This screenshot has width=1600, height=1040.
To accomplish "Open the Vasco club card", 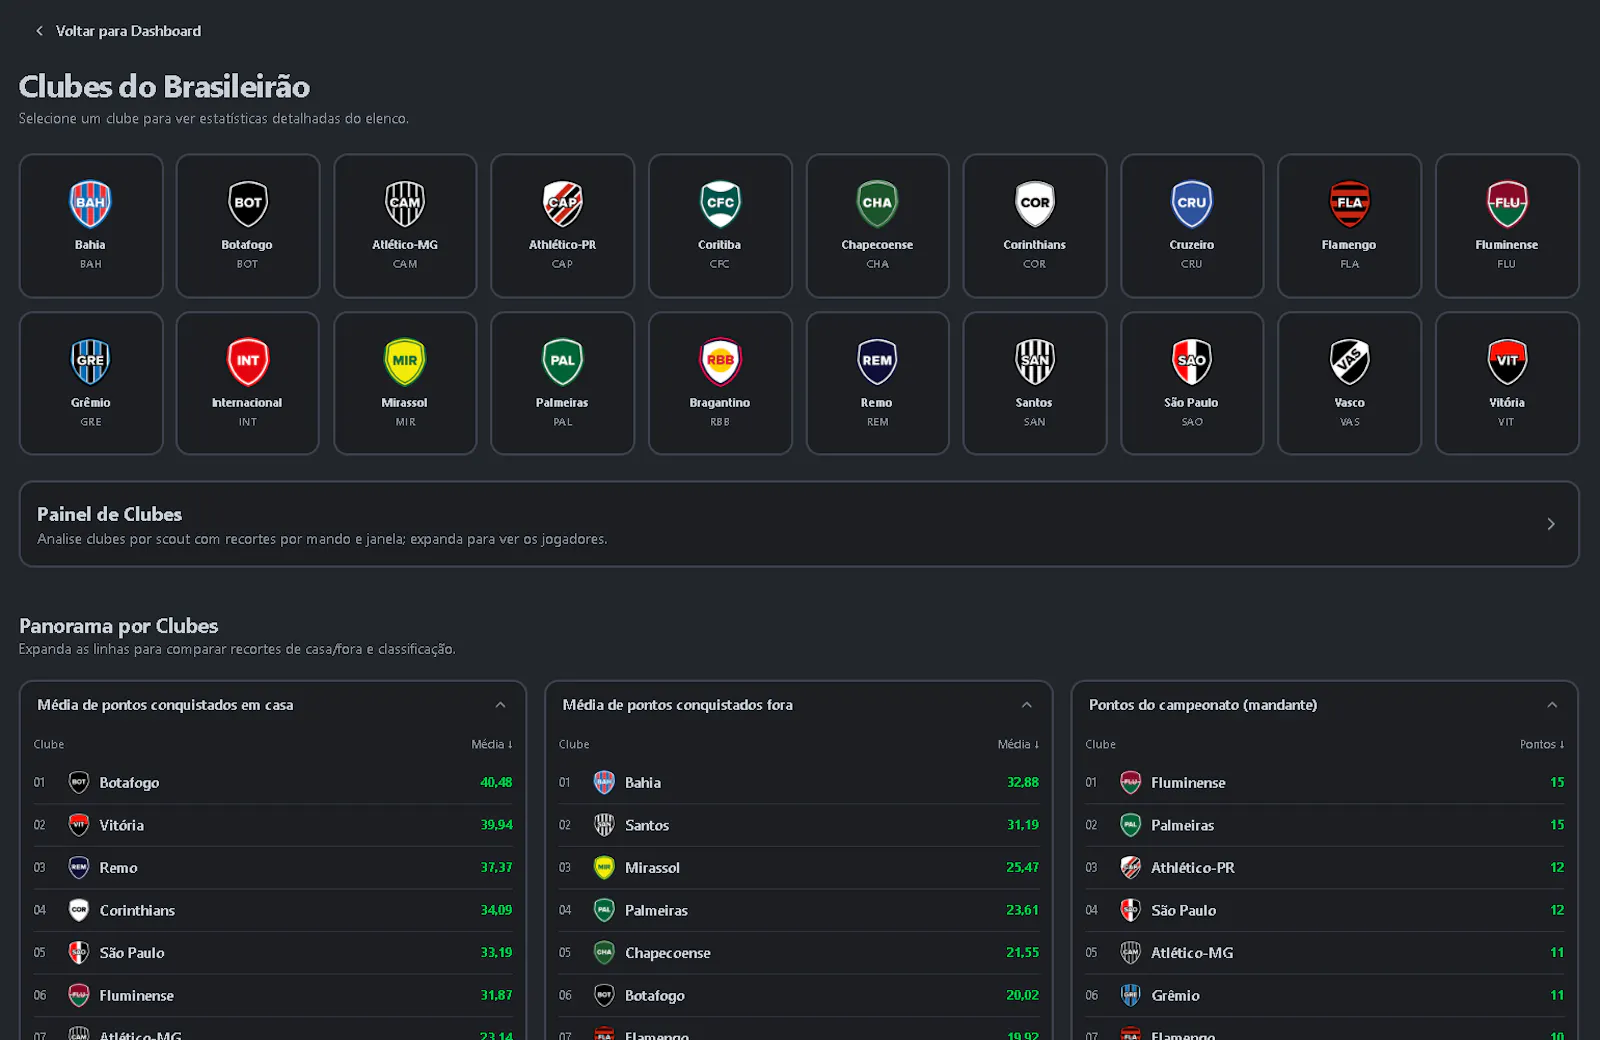I will 1349,384.
